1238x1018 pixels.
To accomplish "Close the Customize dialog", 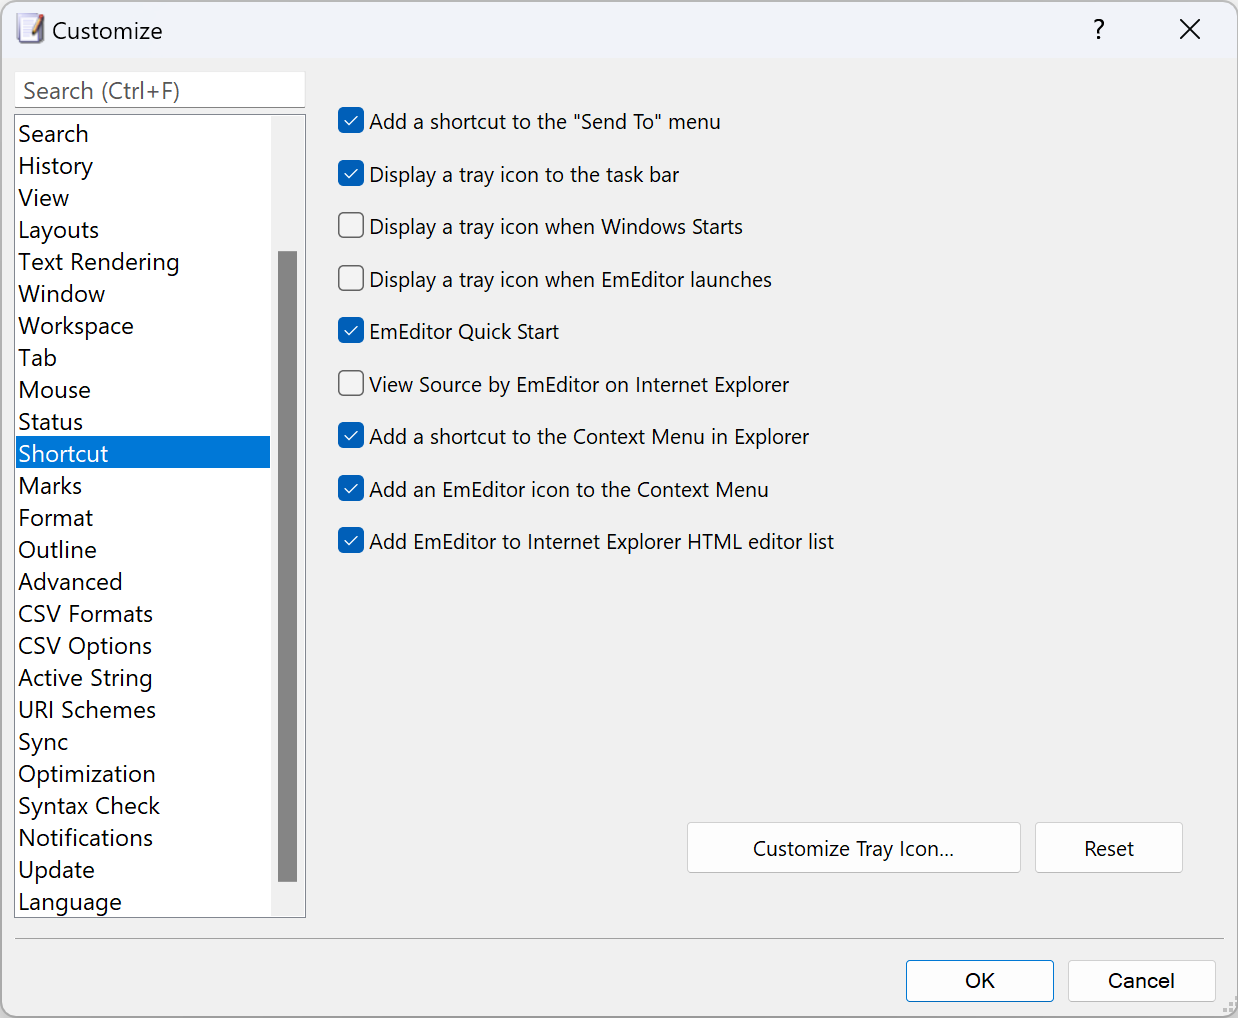I will pyautogui.click(x=1189, y=30).
